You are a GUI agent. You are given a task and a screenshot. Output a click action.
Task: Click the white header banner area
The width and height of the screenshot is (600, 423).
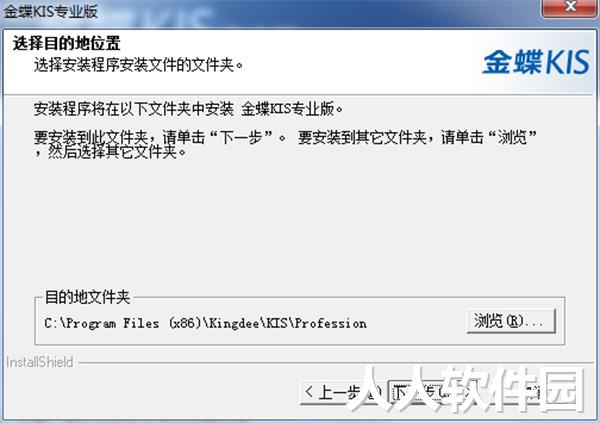coord(298,62)
